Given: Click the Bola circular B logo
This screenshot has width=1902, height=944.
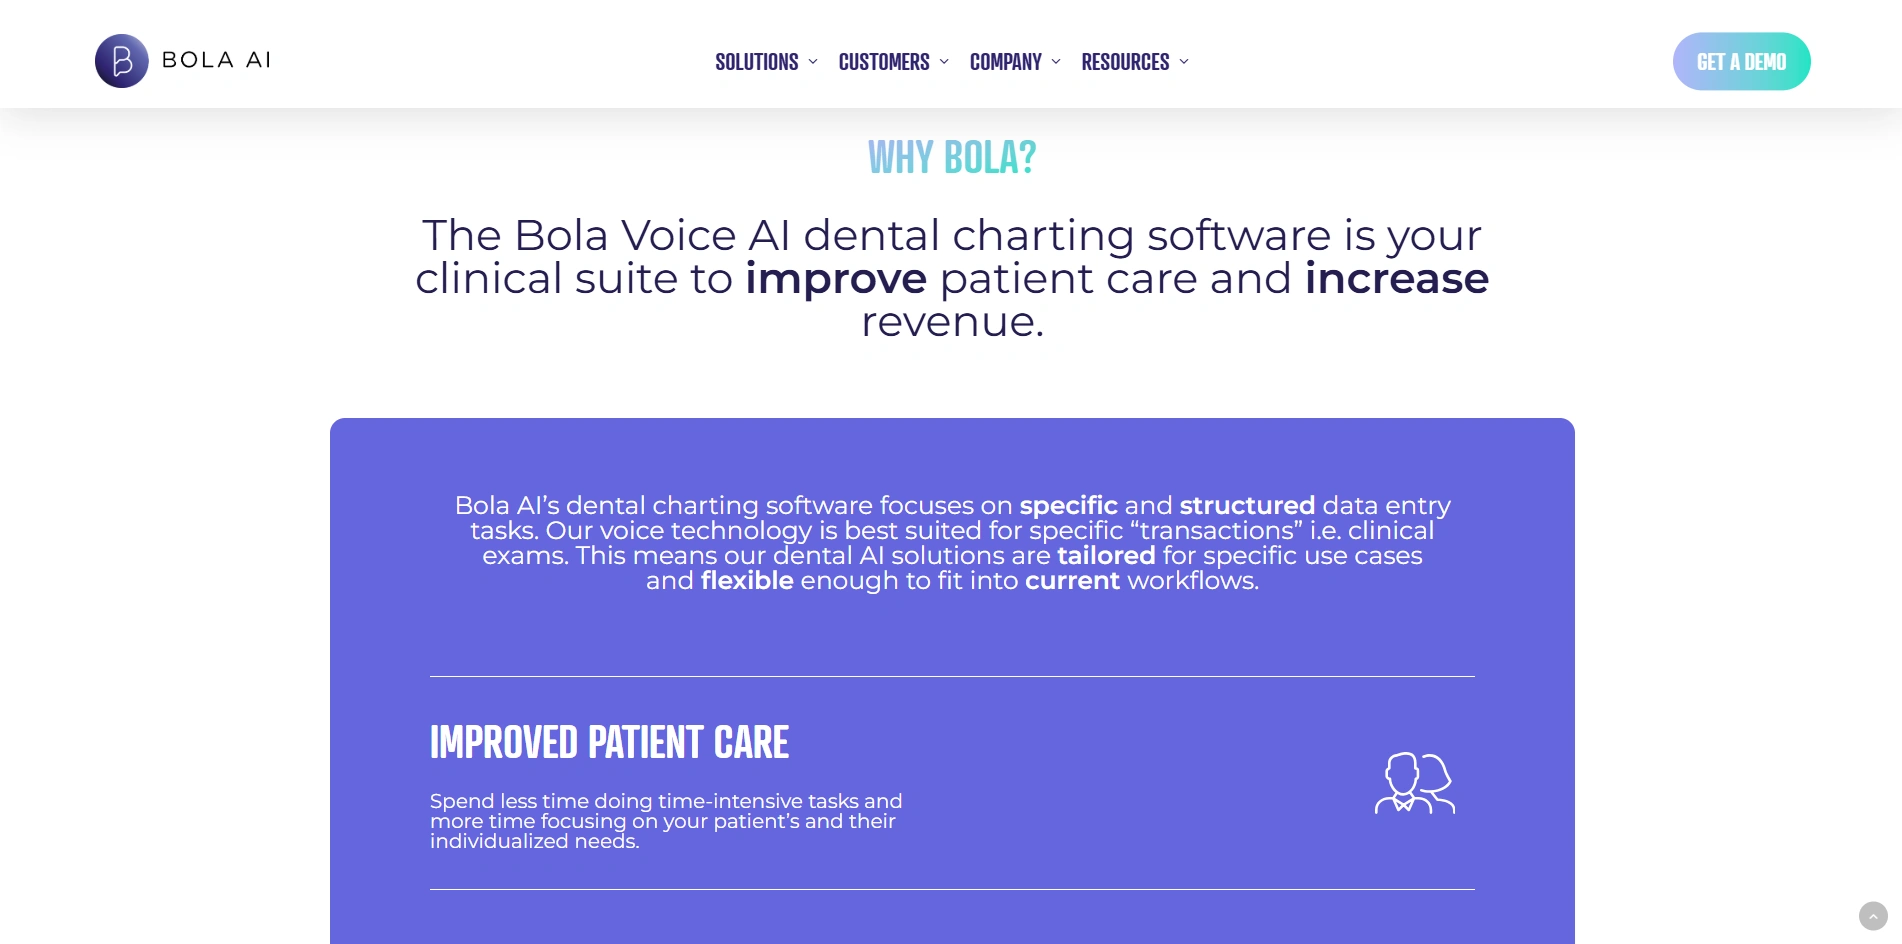Looking at the screenshot, I should click(122, 61).
